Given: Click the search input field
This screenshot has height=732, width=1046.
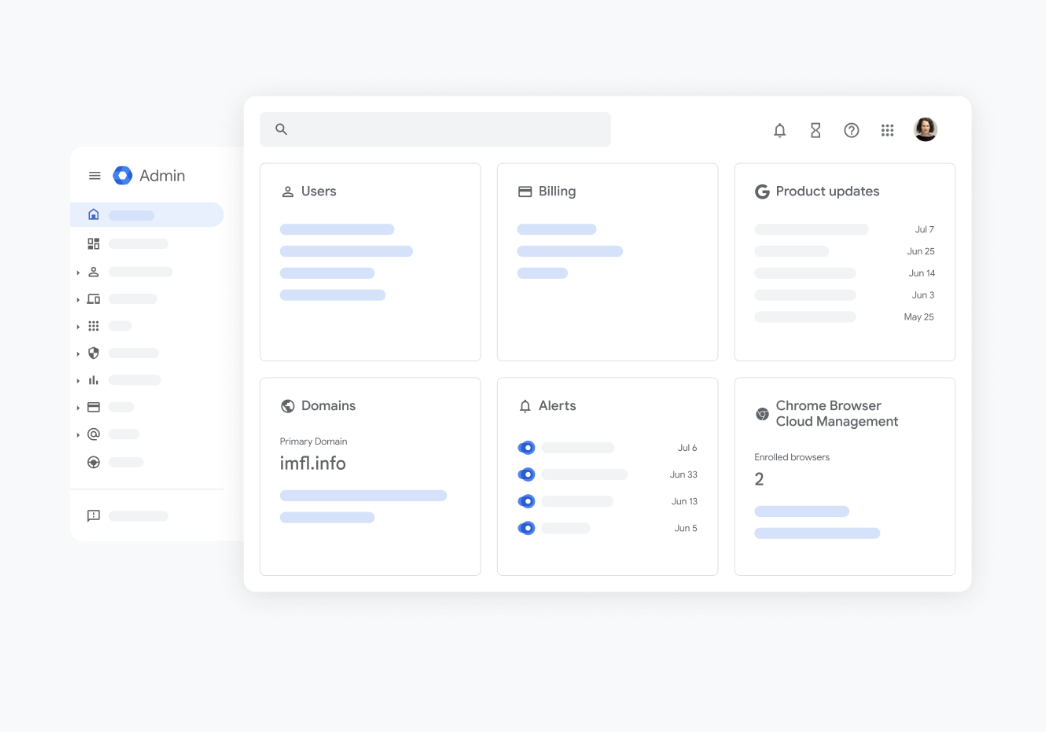Looking at the screenshot, I should (435, 130).
